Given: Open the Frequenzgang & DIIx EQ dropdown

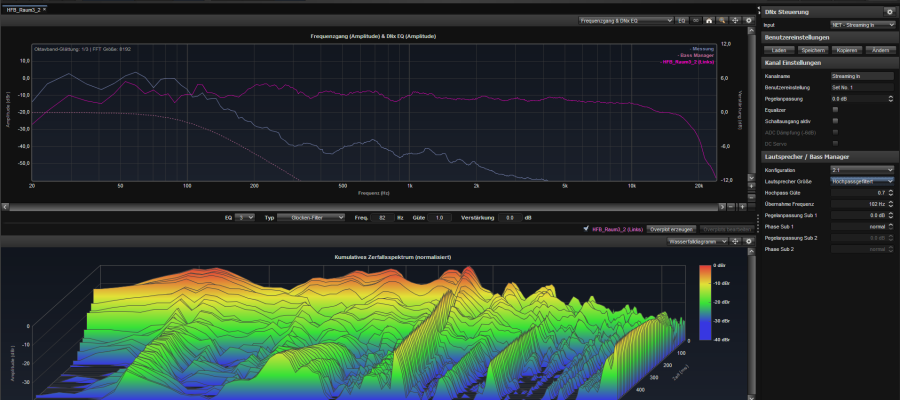Looking at the screenshot, I should (x=626, y=20).
